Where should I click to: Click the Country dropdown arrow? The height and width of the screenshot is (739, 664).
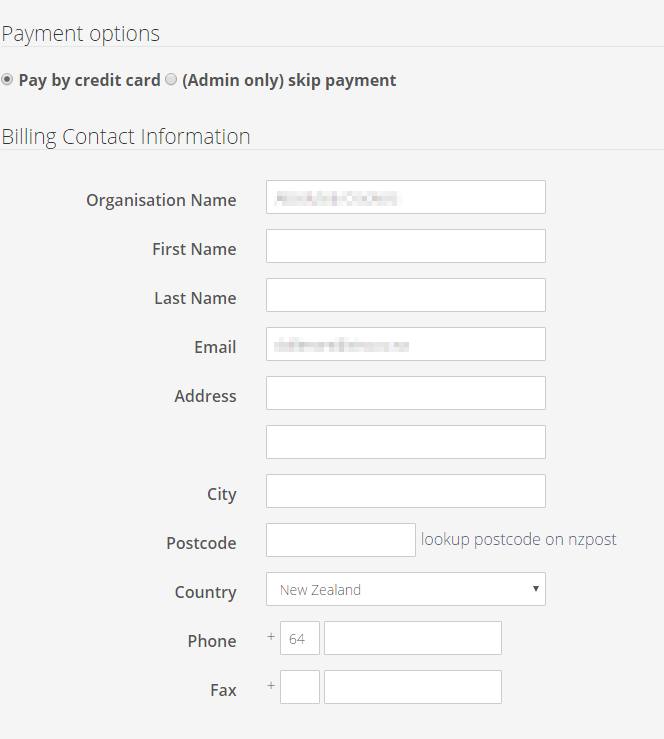click(536, 590)
